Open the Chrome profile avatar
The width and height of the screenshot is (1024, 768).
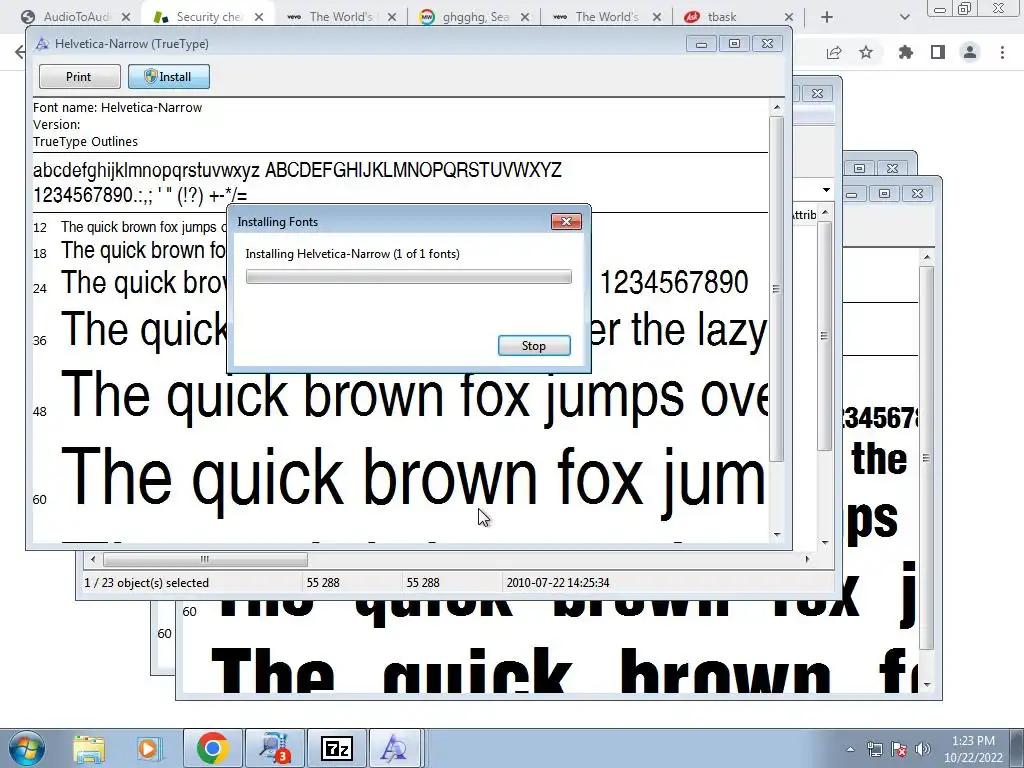click(970, 52)
